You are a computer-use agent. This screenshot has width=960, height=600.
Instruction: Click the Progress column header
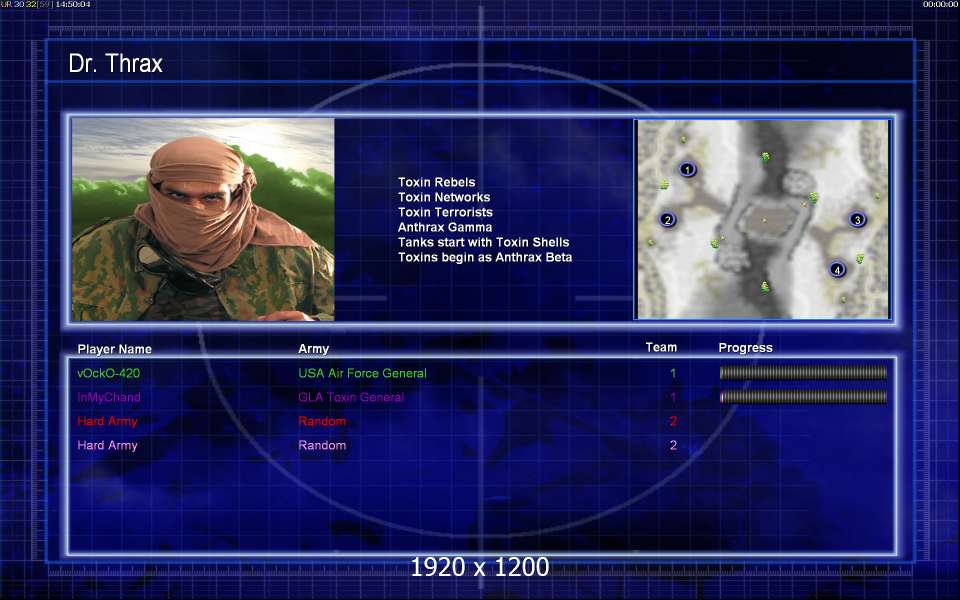point(745,348)
